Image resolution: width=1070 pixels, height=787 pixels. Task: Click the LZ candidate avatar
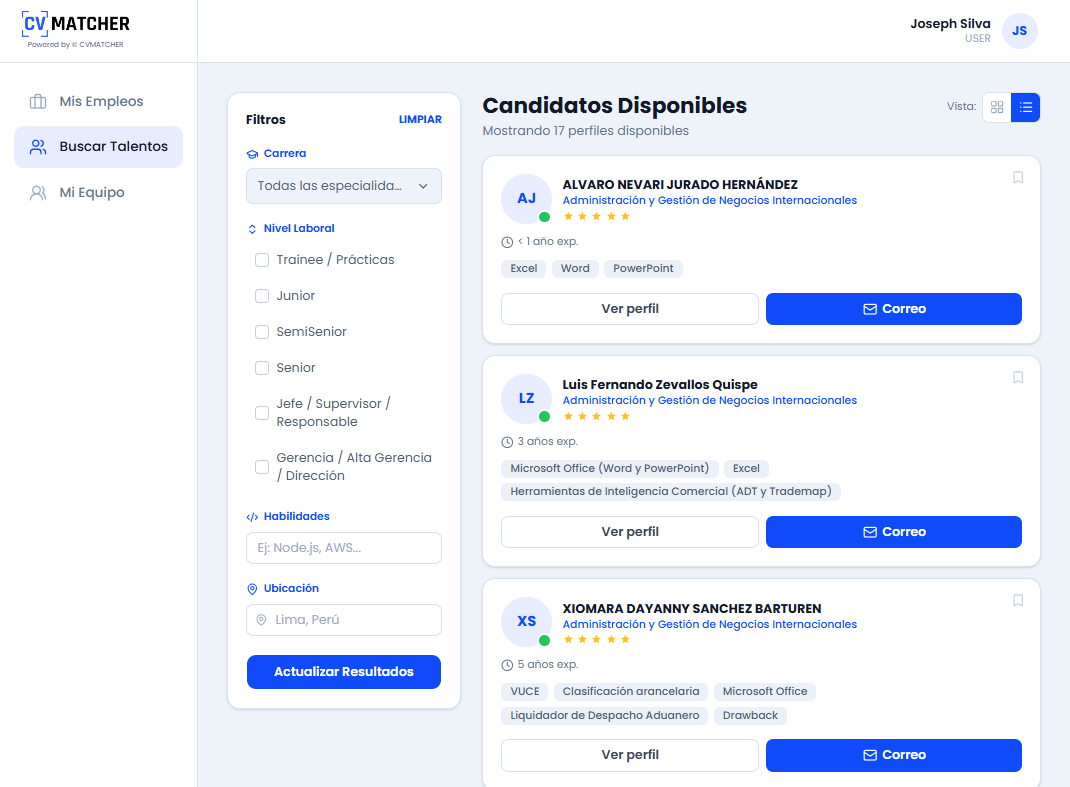point(526,399)
